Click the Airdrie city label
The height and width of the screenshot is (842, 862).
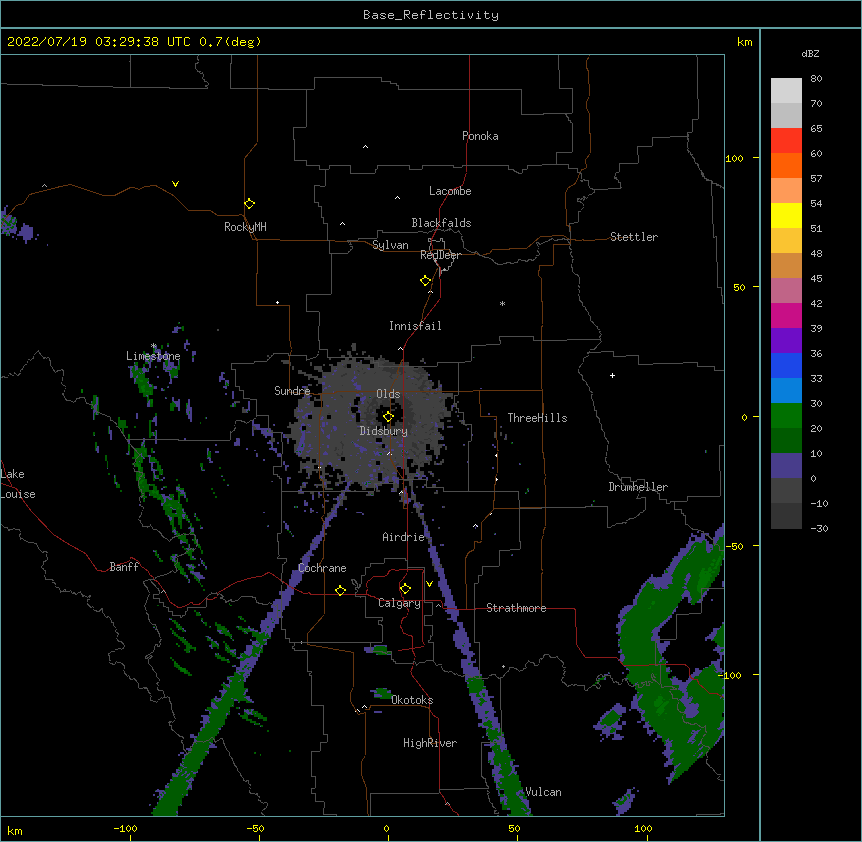pos(404,537)
